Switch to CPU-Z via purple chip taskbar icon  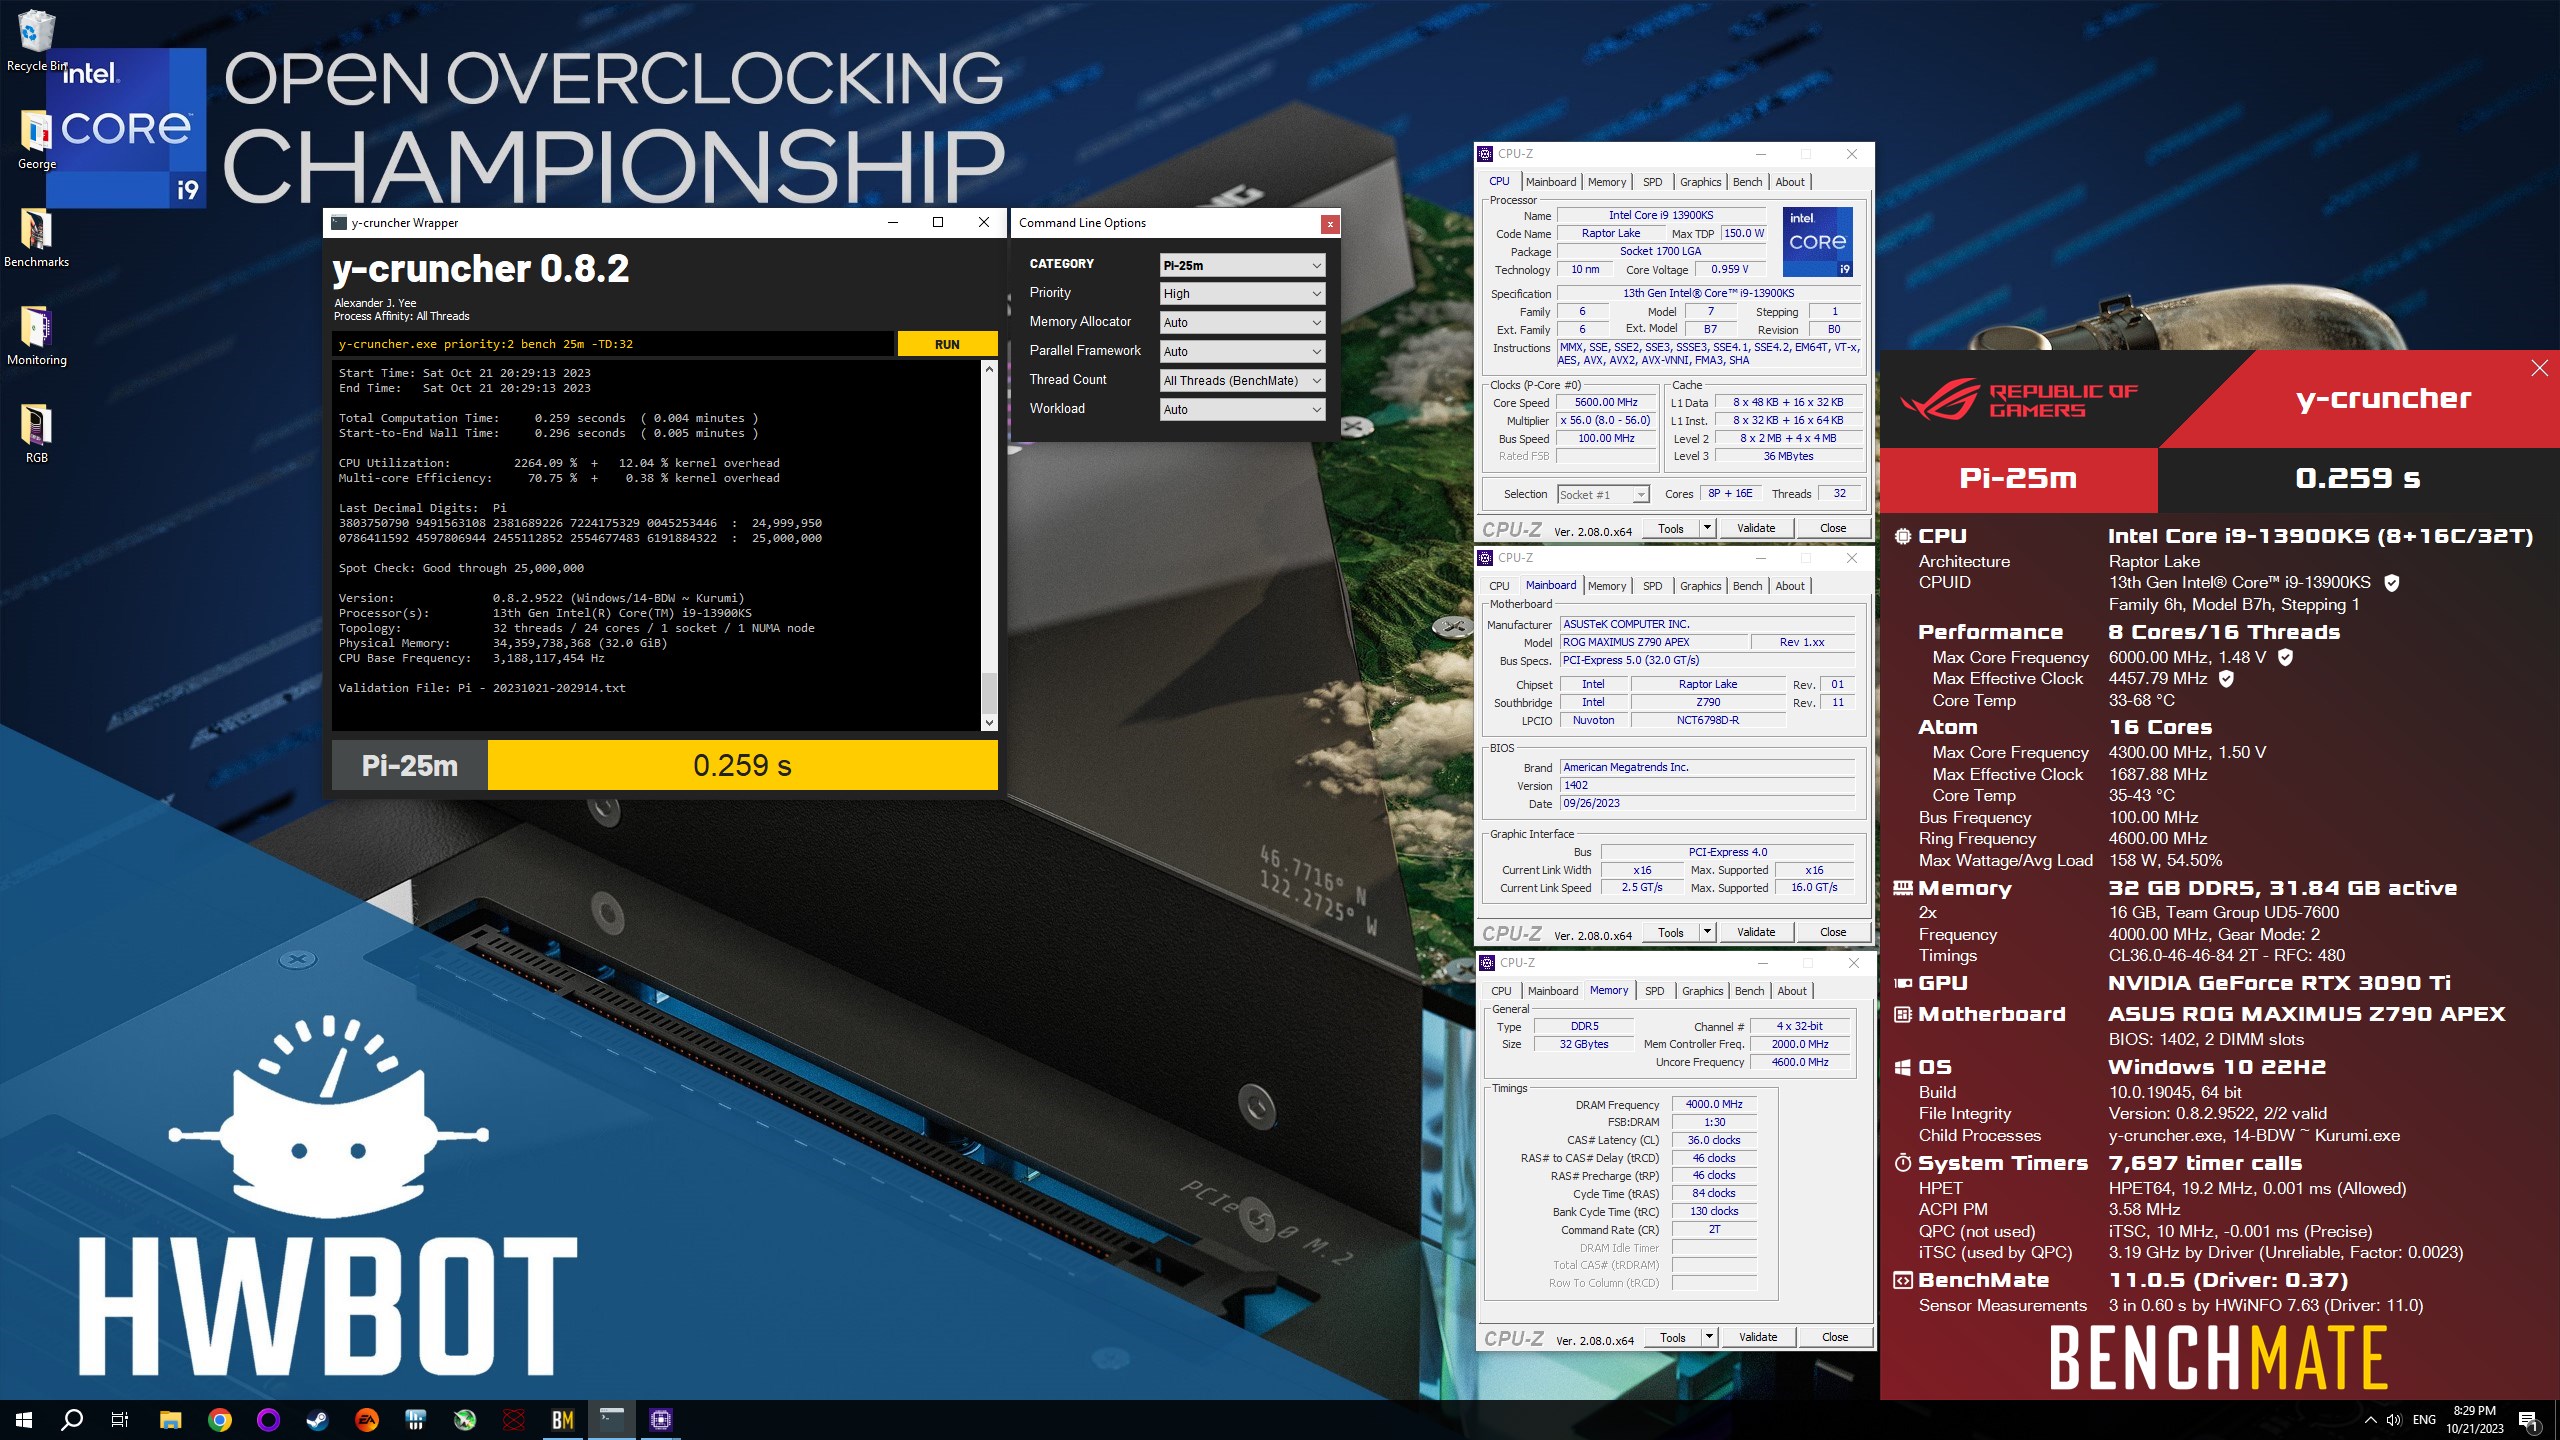[x=660, y=1419]
